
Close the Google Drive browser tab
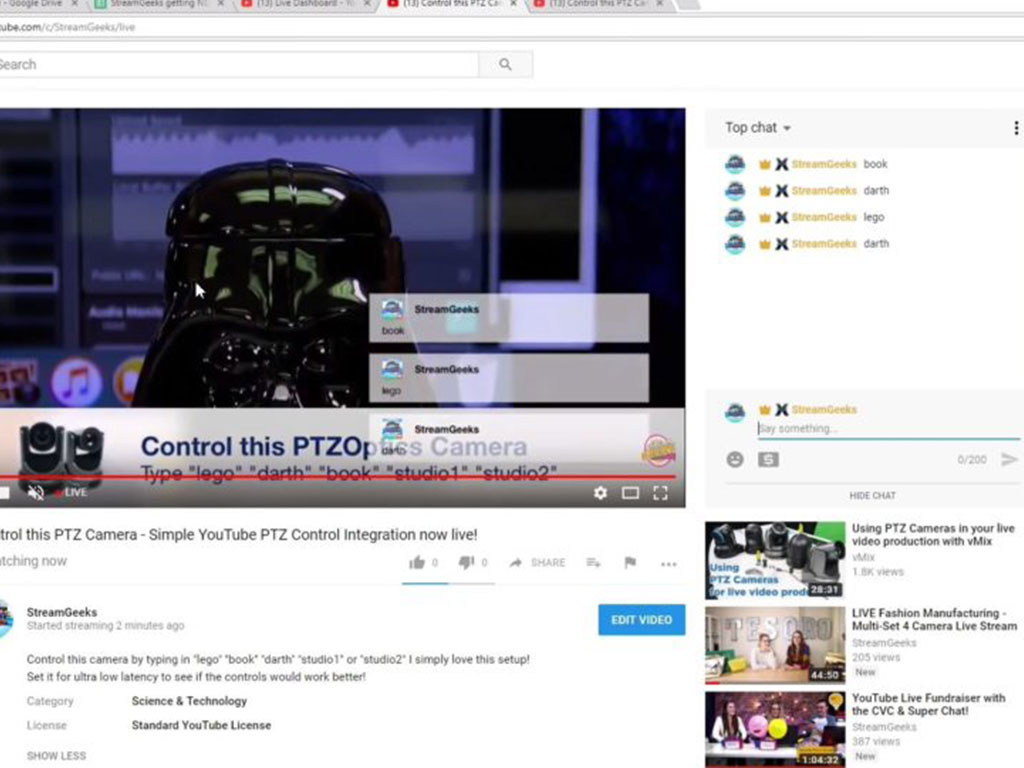74,4
